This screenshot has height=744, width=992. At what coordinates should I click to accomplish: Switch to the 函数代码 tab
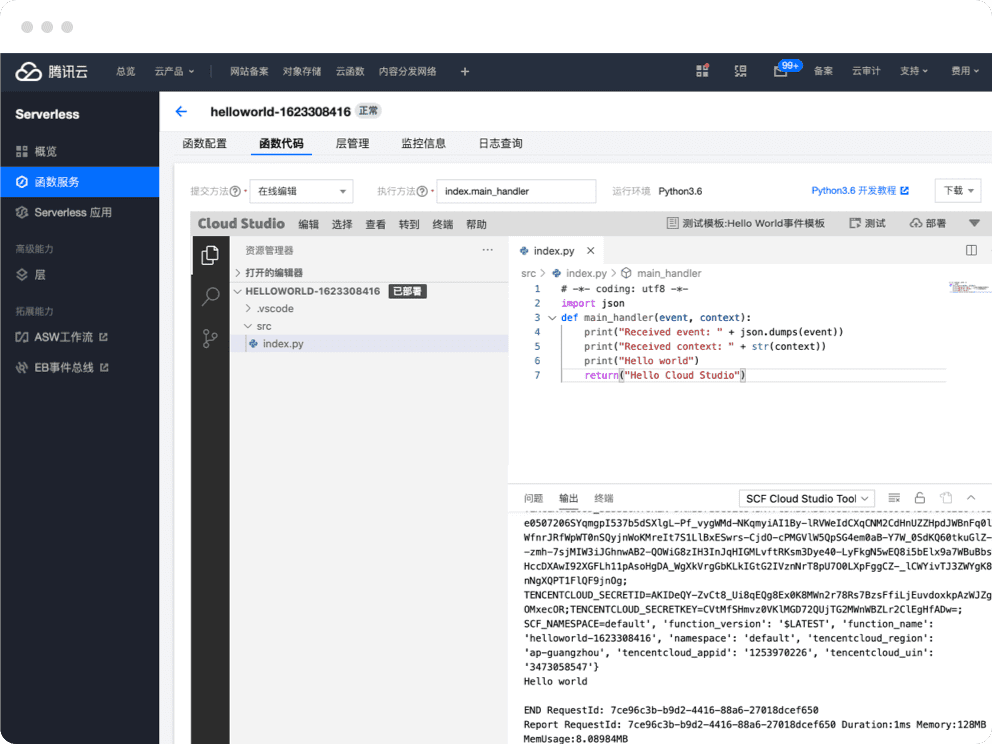[x=282, y=144]
